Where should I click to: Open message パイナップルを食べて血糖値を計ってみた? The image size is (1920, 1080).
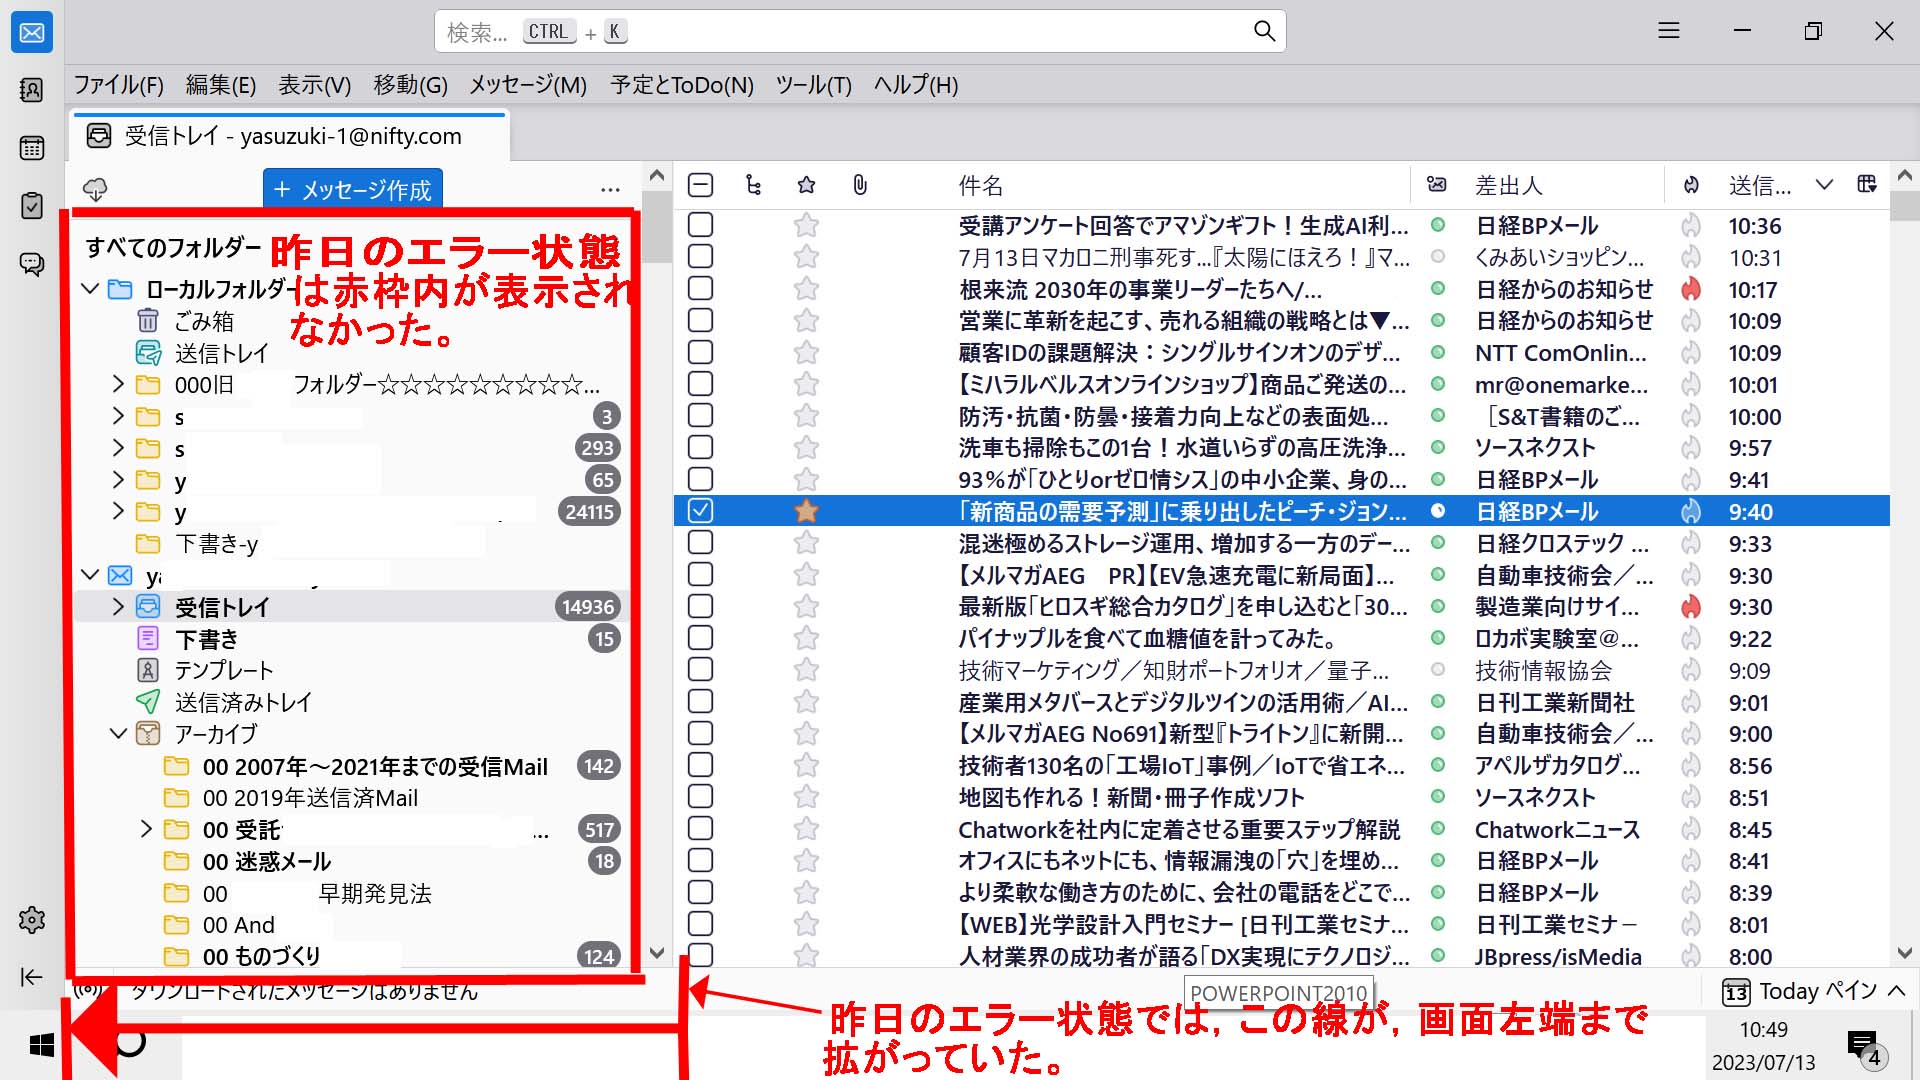click(x=1147, y=638)
